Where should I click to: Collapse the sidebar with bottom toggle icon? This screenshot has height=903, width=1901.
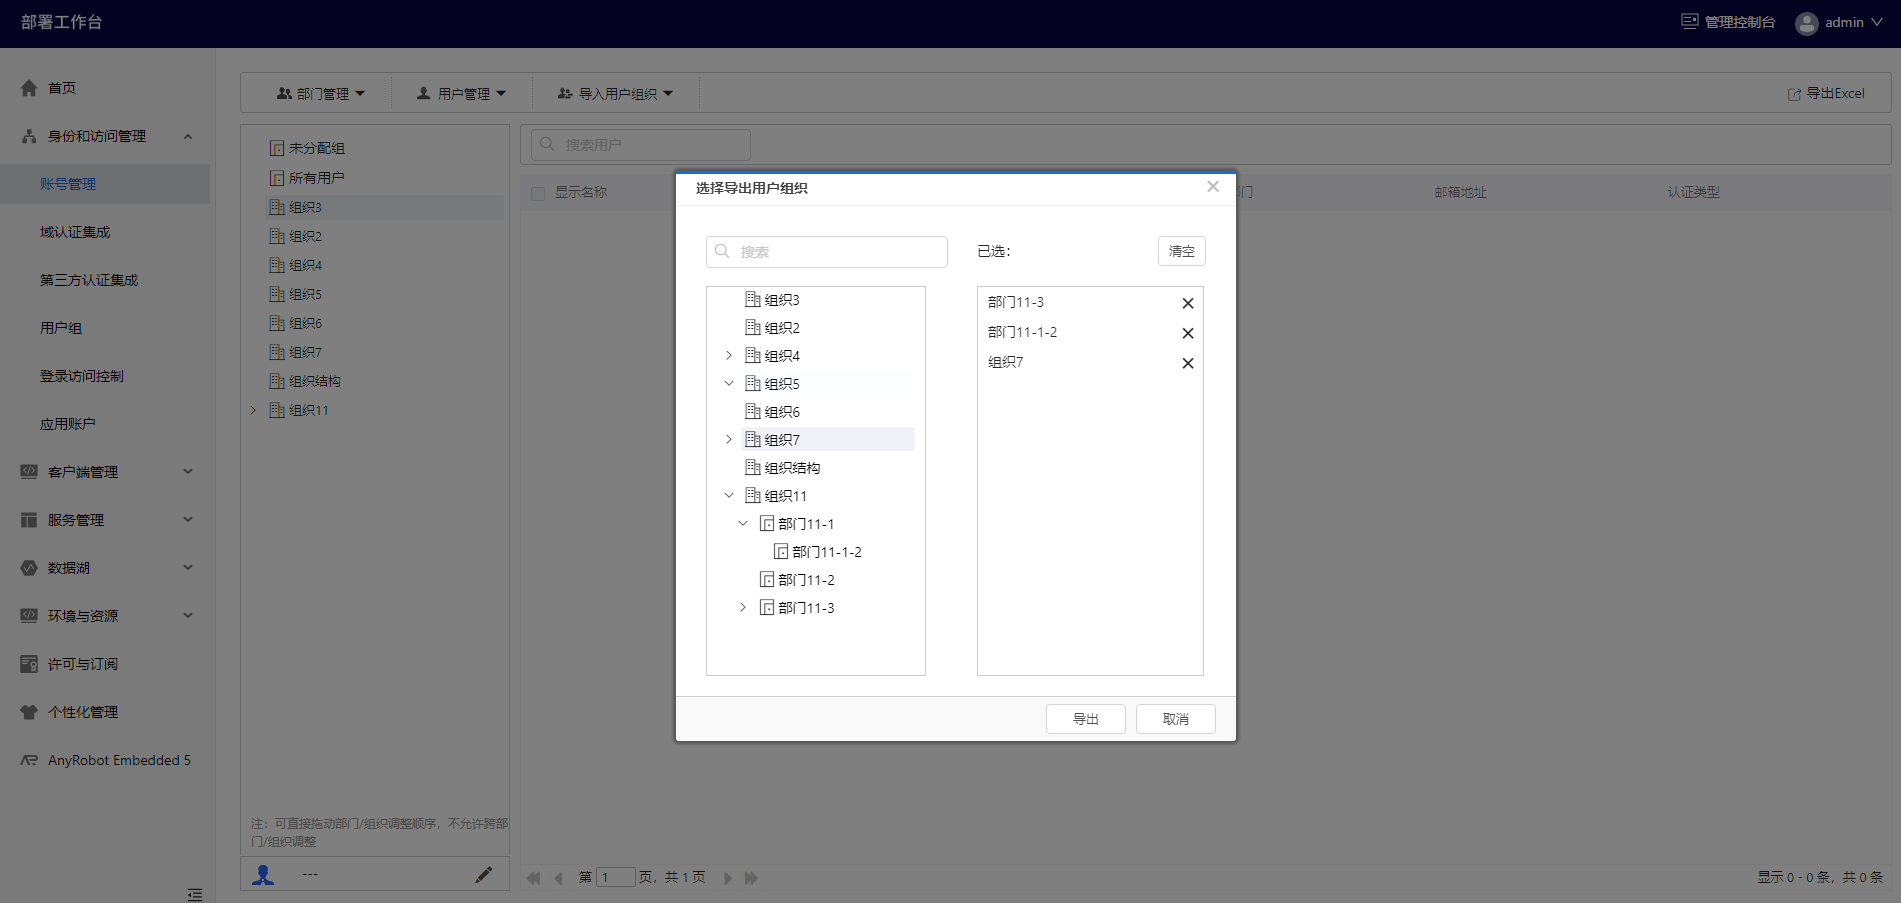(195, 894)
